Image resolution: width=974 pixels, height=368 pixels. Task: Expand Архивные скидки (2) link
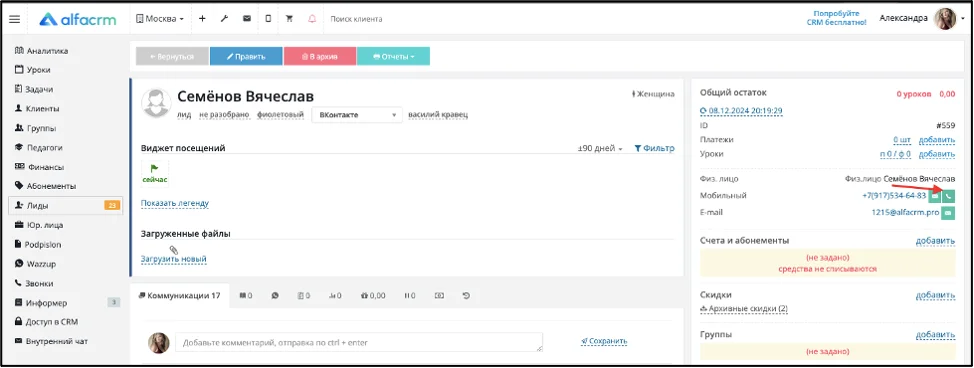pyautogui.click(x=744, y=309)
